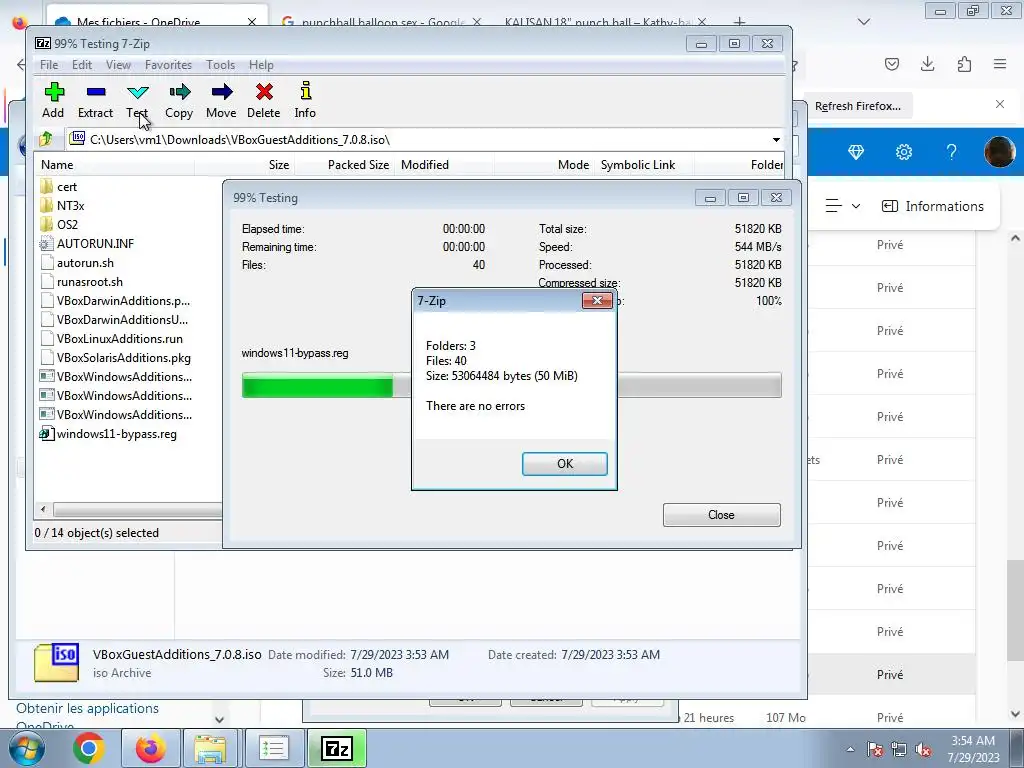Open Firefox list all tabs chevron
The image size is (1024, 768).
click(863, 22)
